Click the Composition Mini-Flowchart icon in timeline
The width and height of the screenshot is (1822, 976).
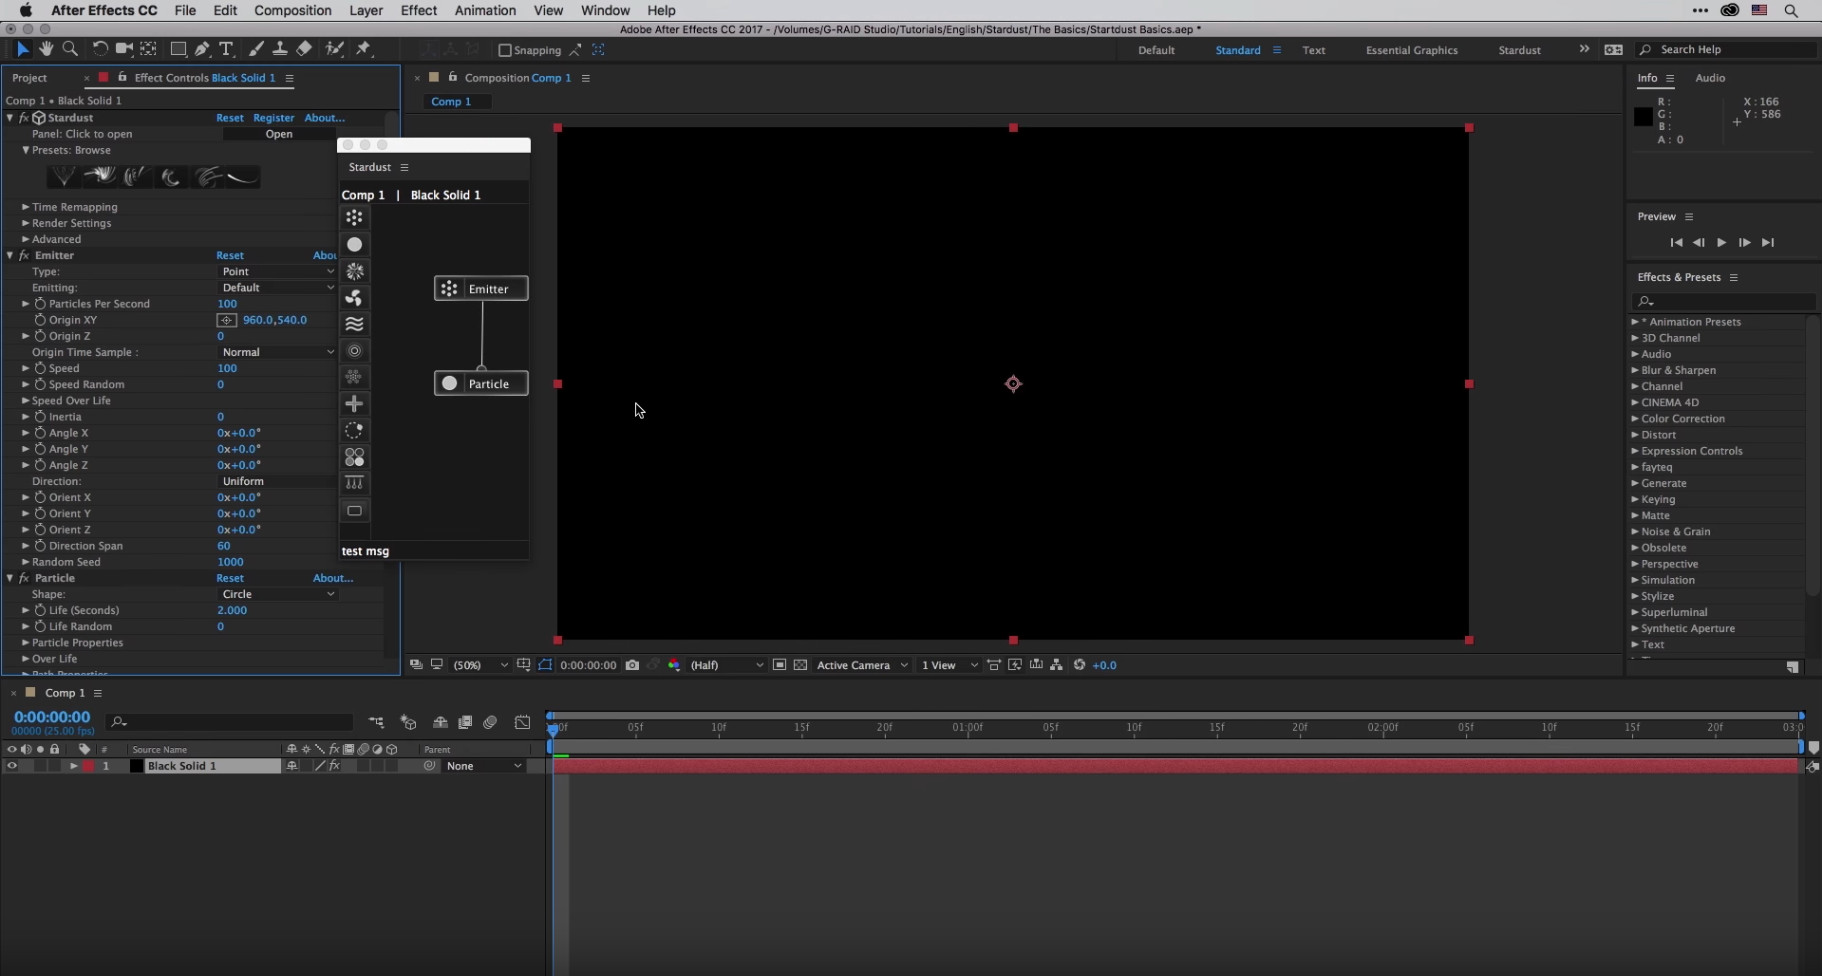[376, 722]
